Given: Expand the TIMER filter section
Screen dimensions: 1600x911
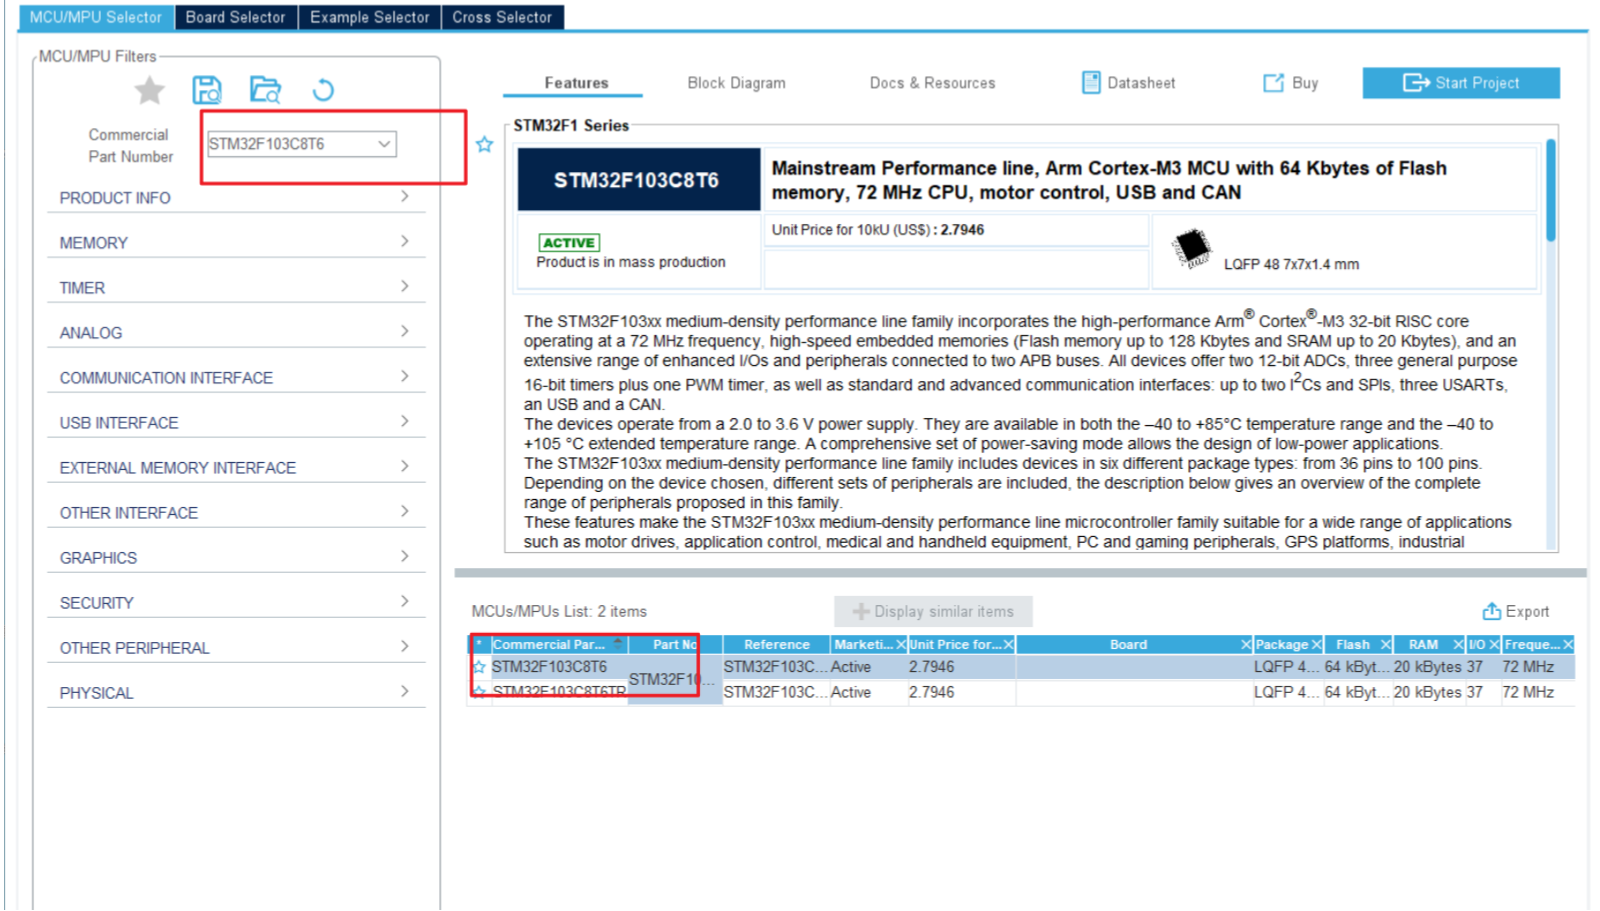Looking at the screenshot, I should point(236,287).
